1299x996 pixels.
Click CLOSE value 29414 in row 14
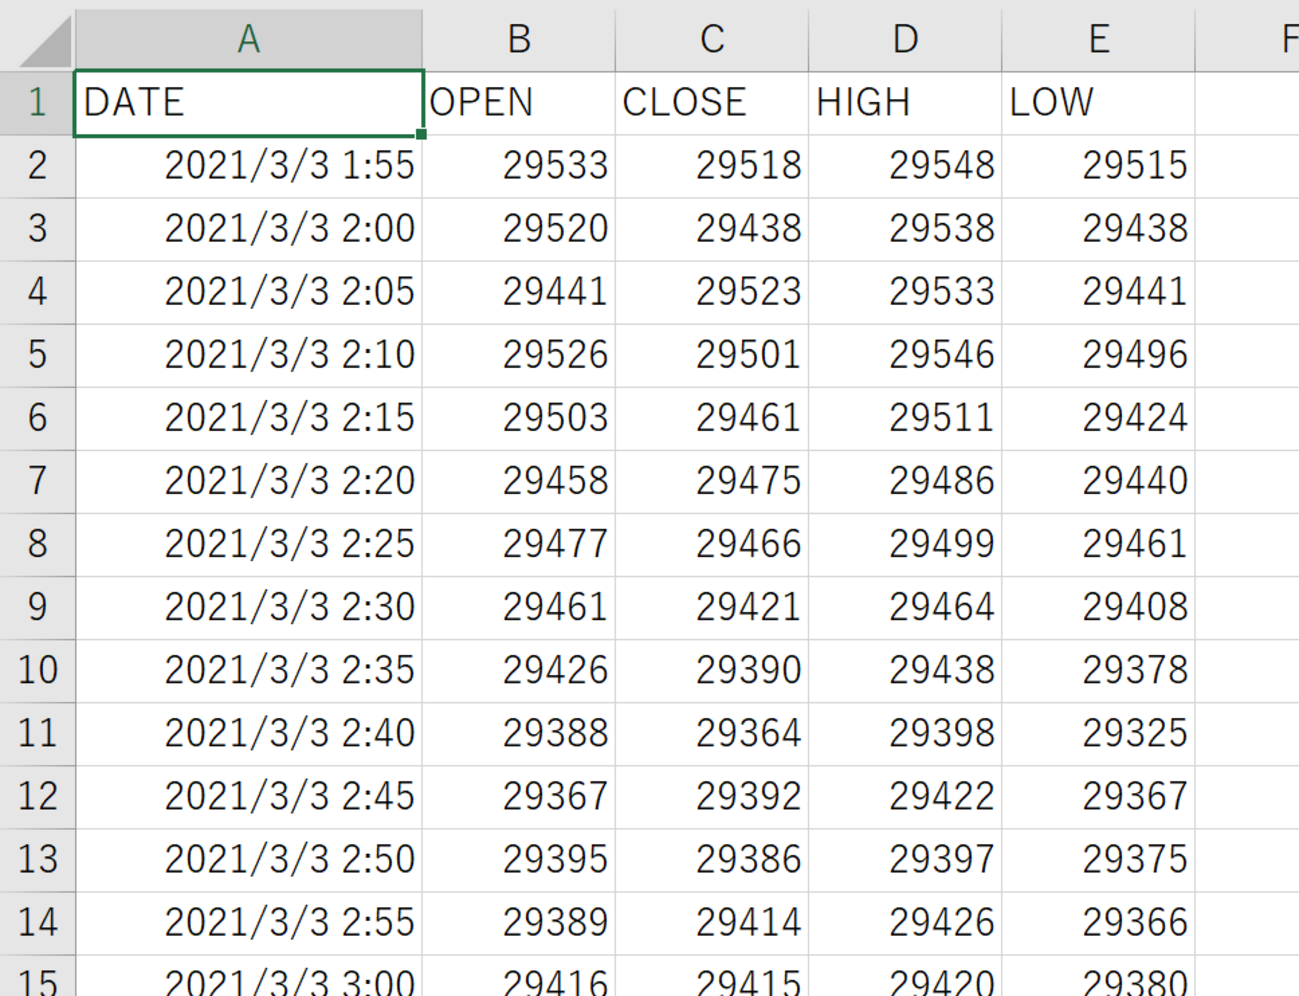(712, 922)
